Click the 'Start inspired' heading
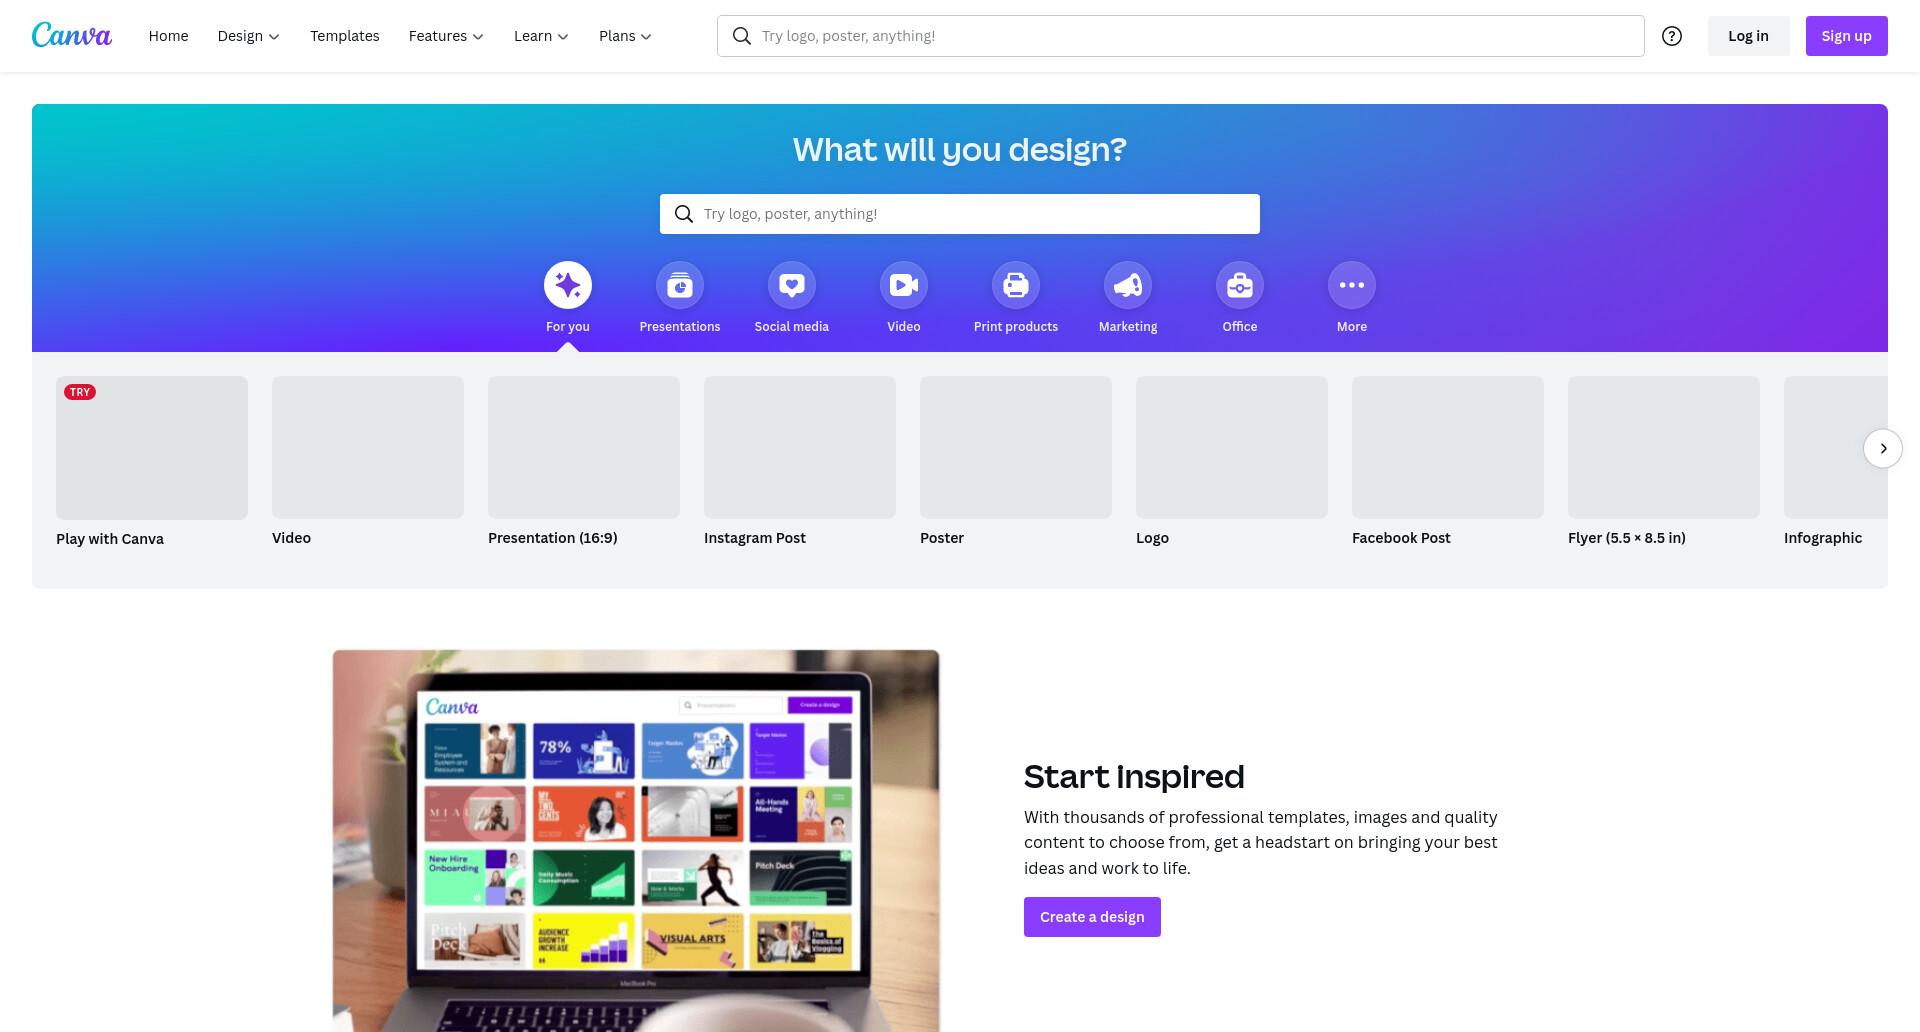Viewport: 1920px width, 1032px height. (x=1134, y=777)
